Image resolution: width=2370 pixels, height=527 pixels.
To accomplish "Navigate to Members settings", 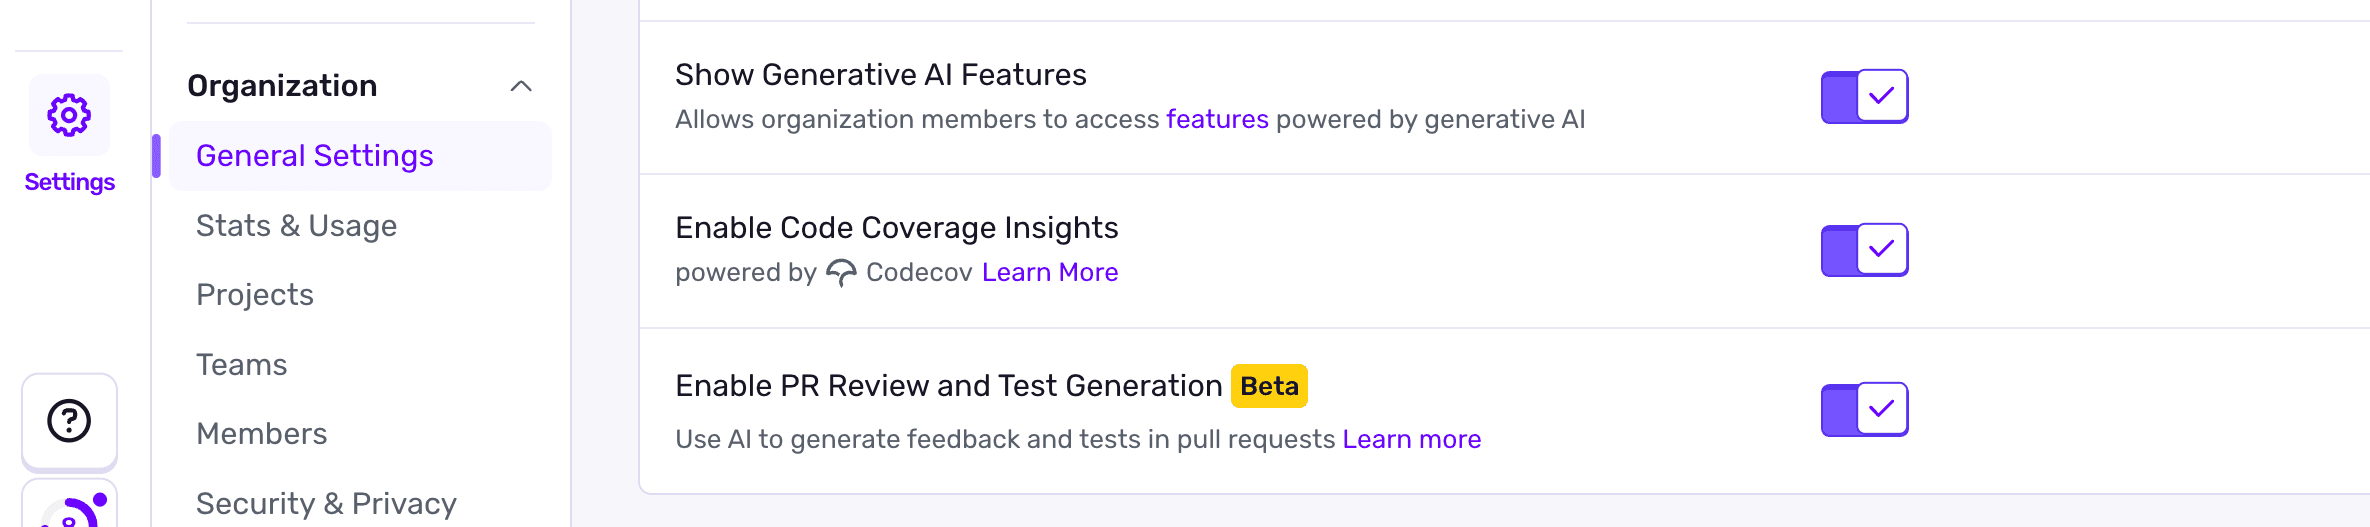I will [262, 434].
